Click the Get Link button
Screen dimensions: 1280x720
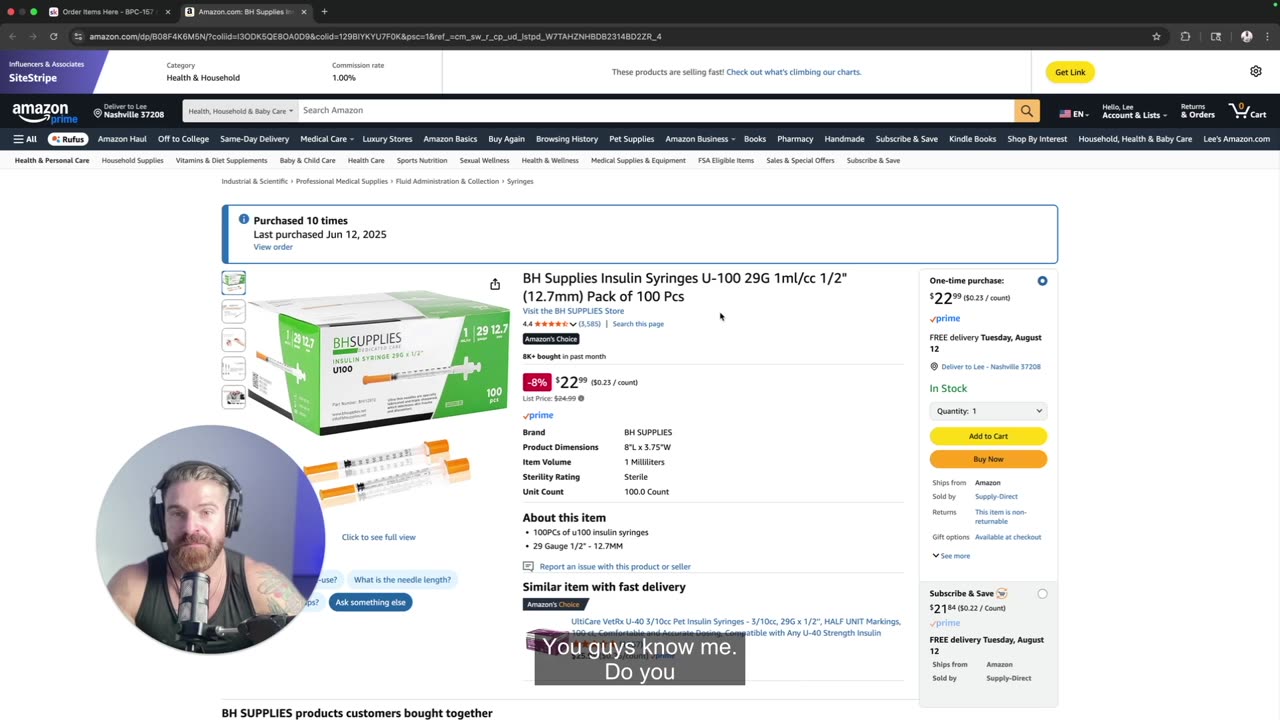tap(1070, 72)
